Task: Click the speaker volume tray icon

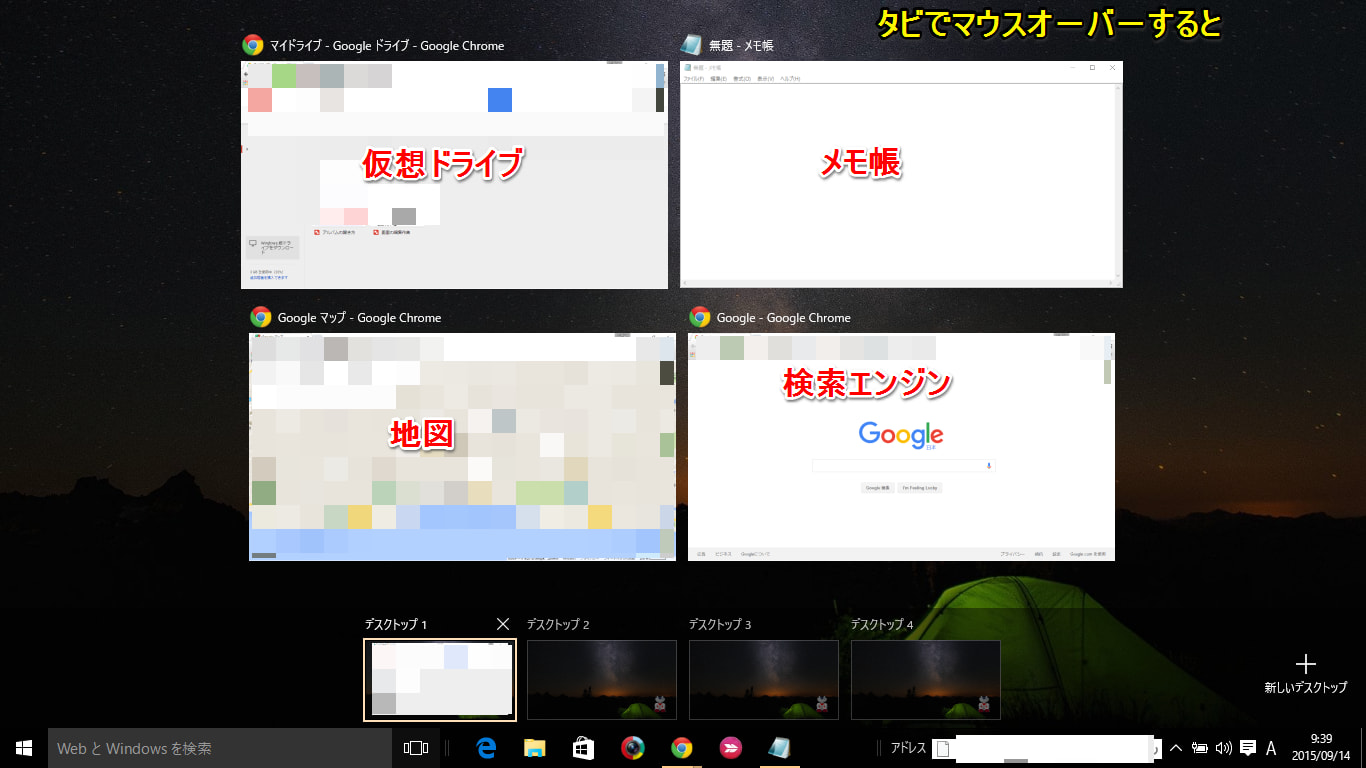Action: click(x=1223, y=748)
